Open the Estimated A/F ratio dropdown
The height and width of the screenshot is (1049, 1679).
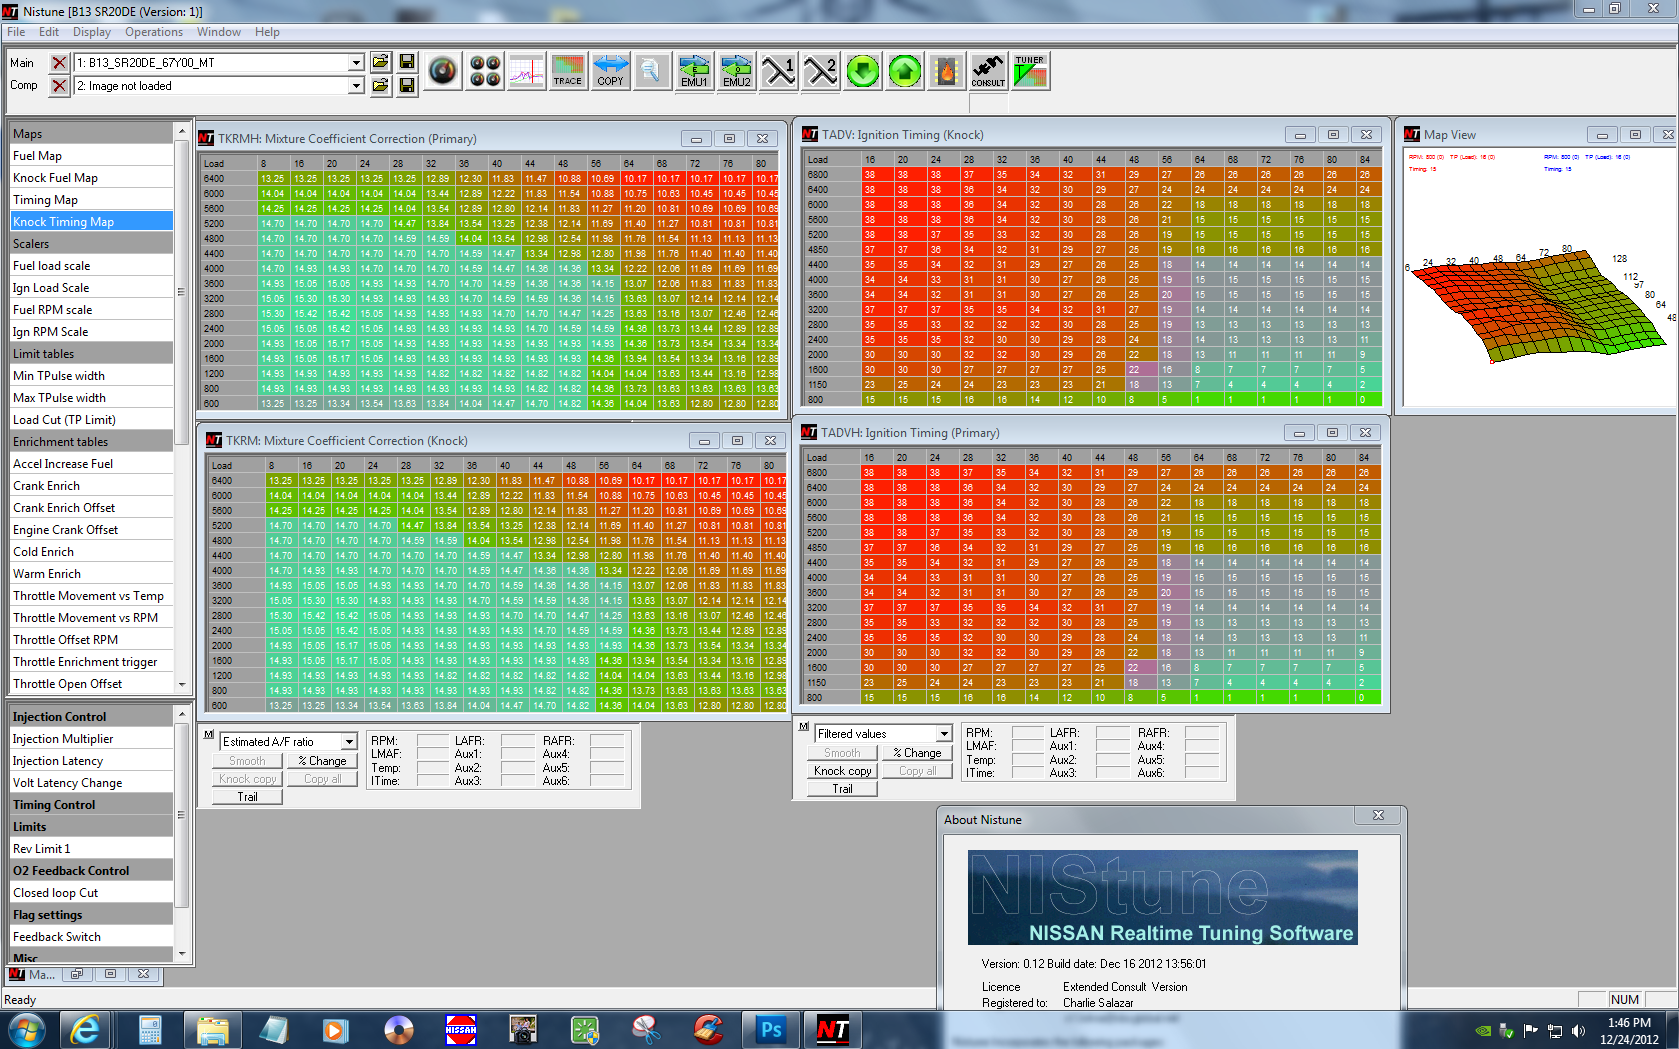tap(349, 742)
